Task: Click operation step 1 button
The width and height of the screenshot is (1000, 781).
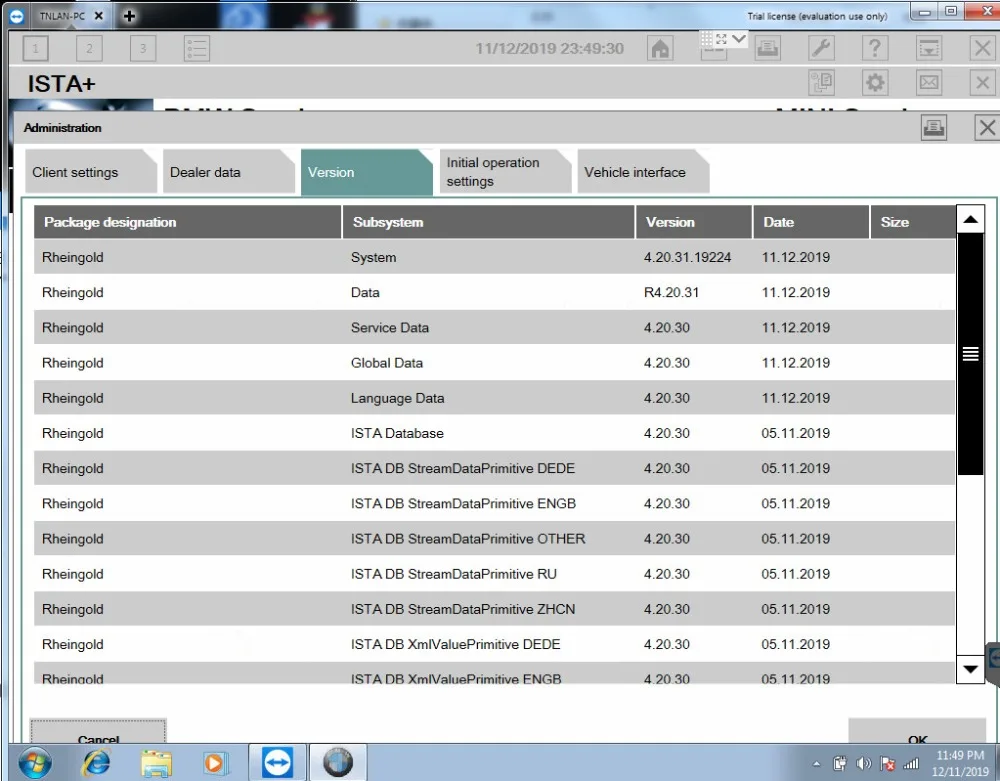Action: click(36, 48)
